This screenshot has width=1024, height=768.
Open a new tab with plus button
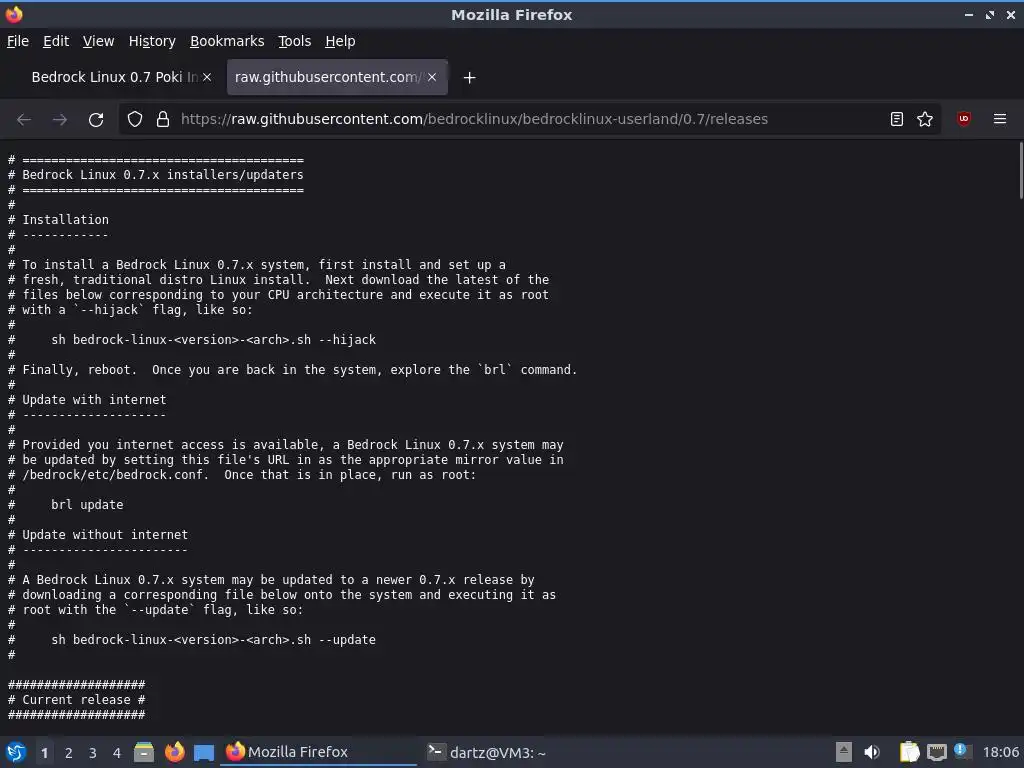click(x=469, y=78)
